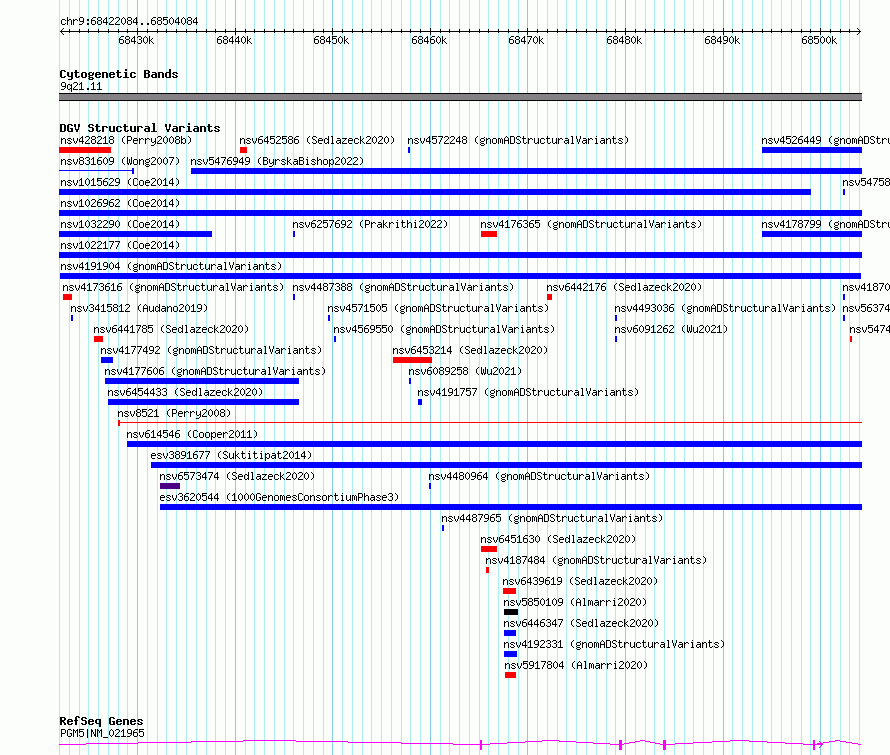The image size is (890, 755).
Task: Click the chr9:68422084..68504084 region label
Action: [129, 22]
